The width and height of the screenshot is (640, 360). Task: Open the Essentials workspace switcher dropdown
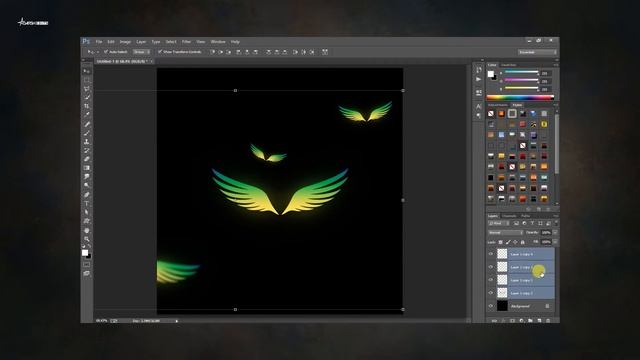pos(537,52)
